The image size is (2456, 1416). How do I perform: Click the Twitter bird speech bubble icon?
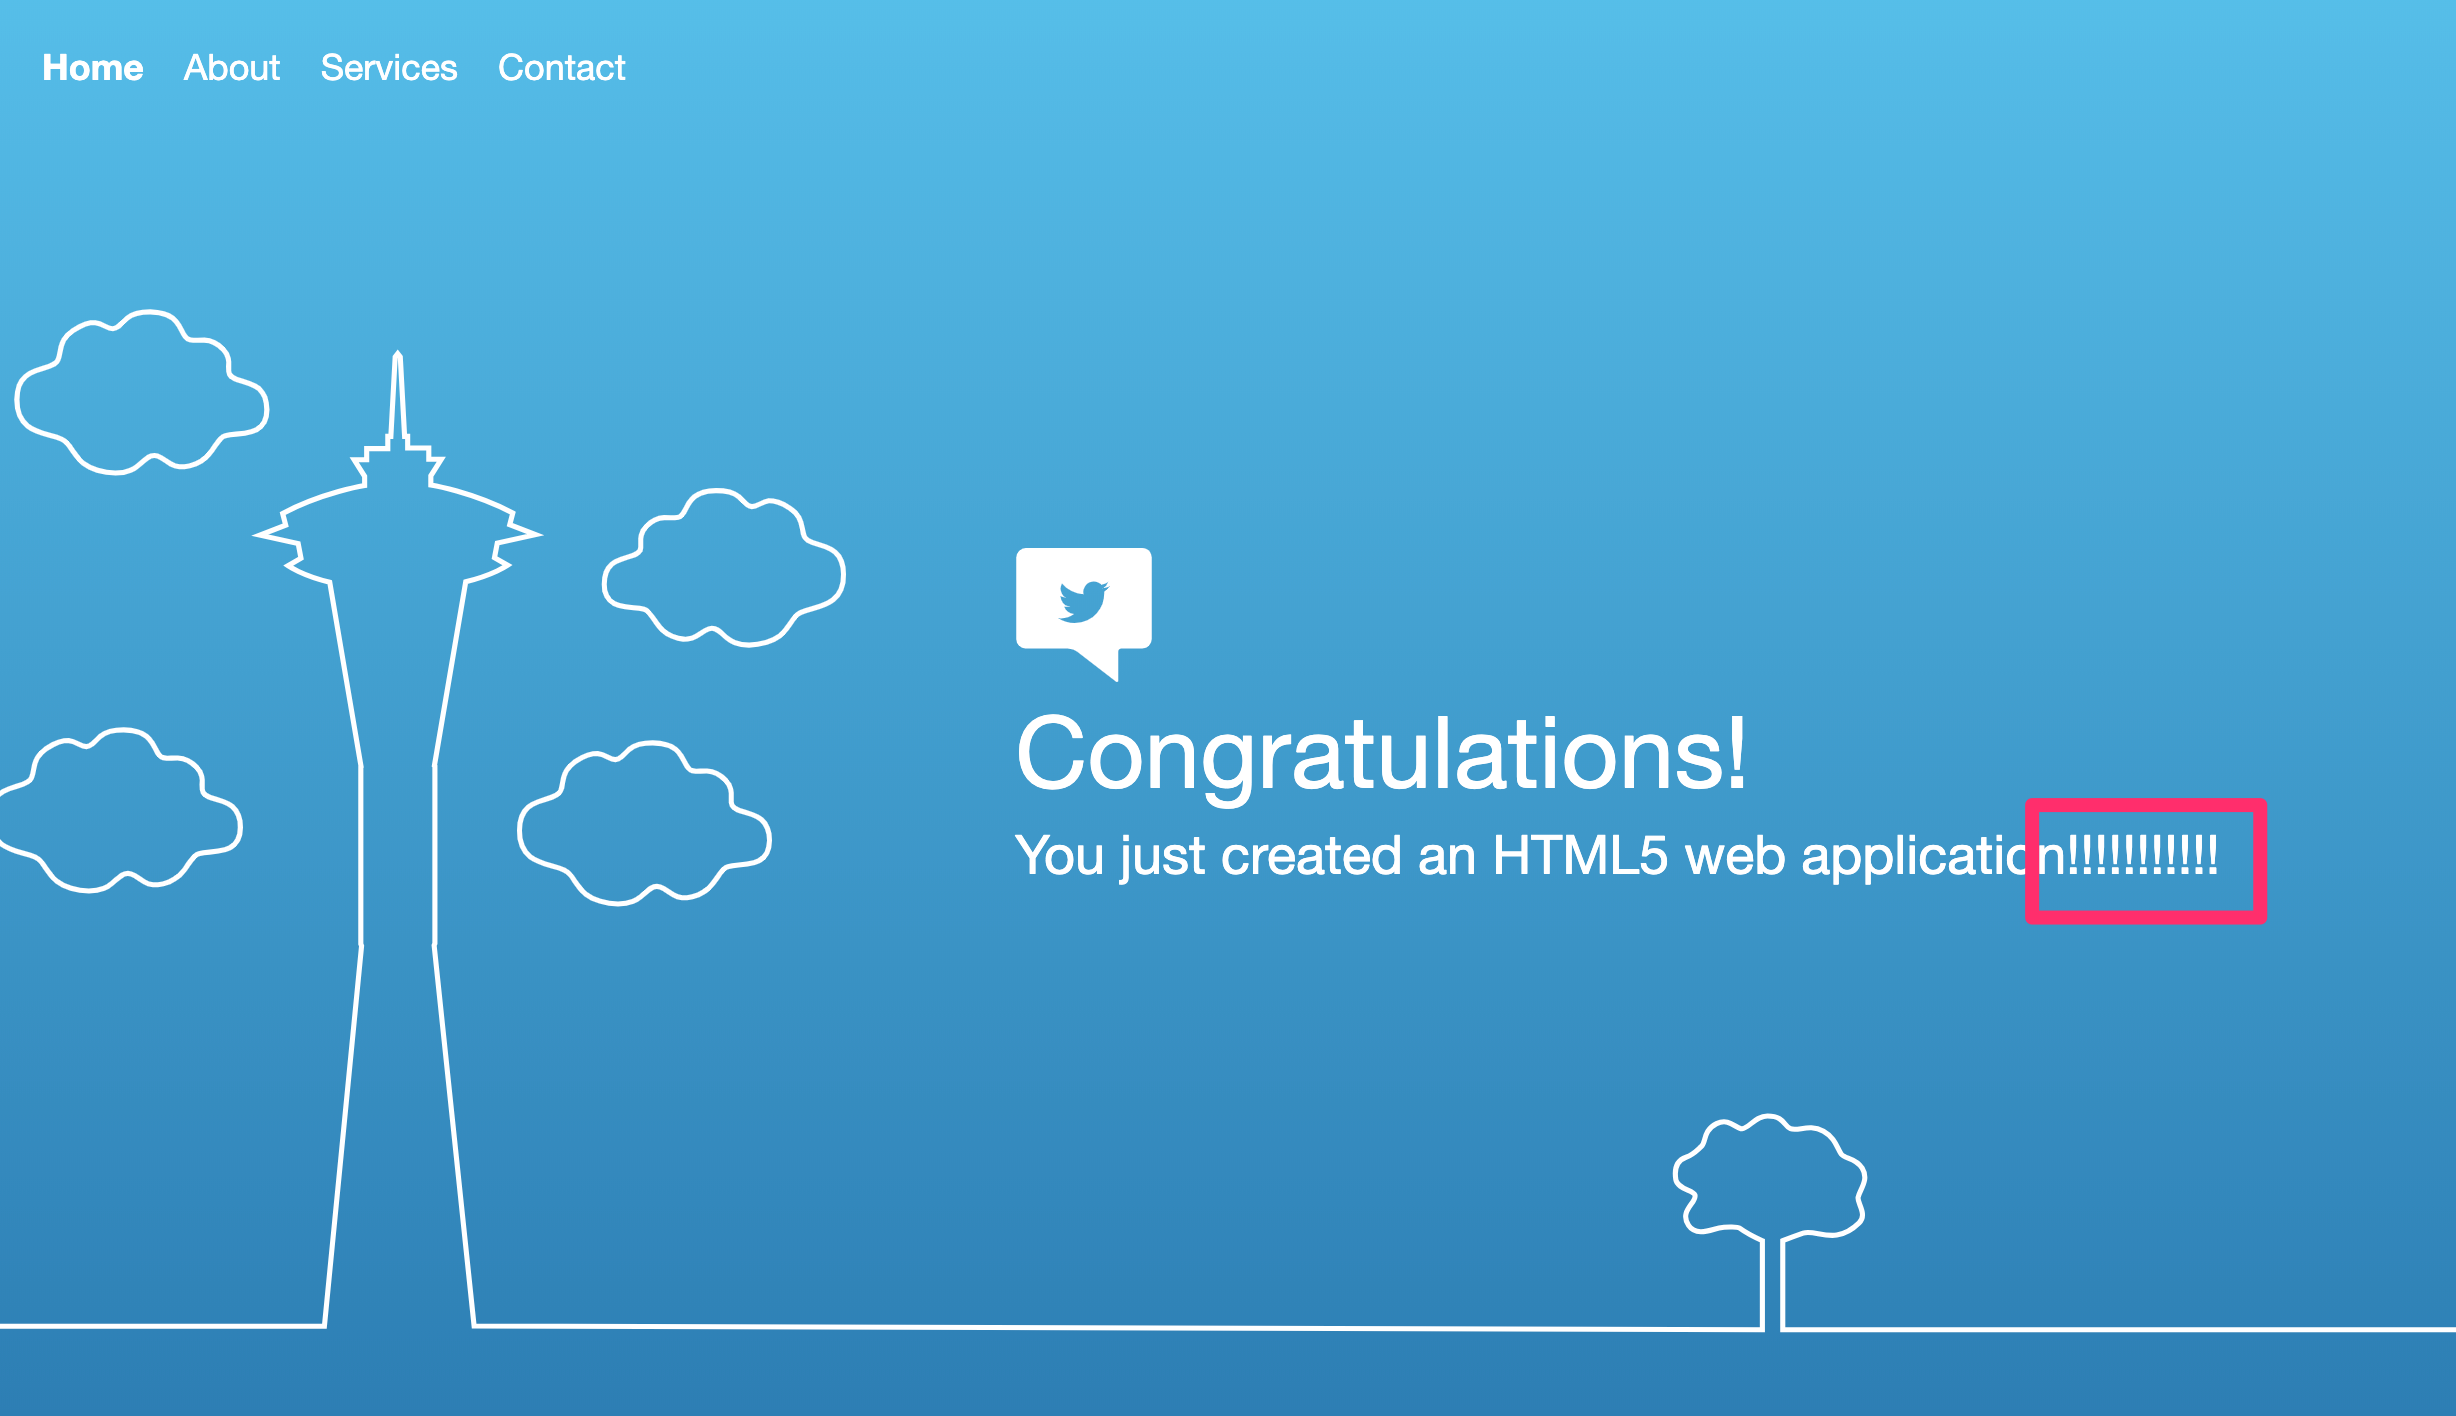point(1084,614)
